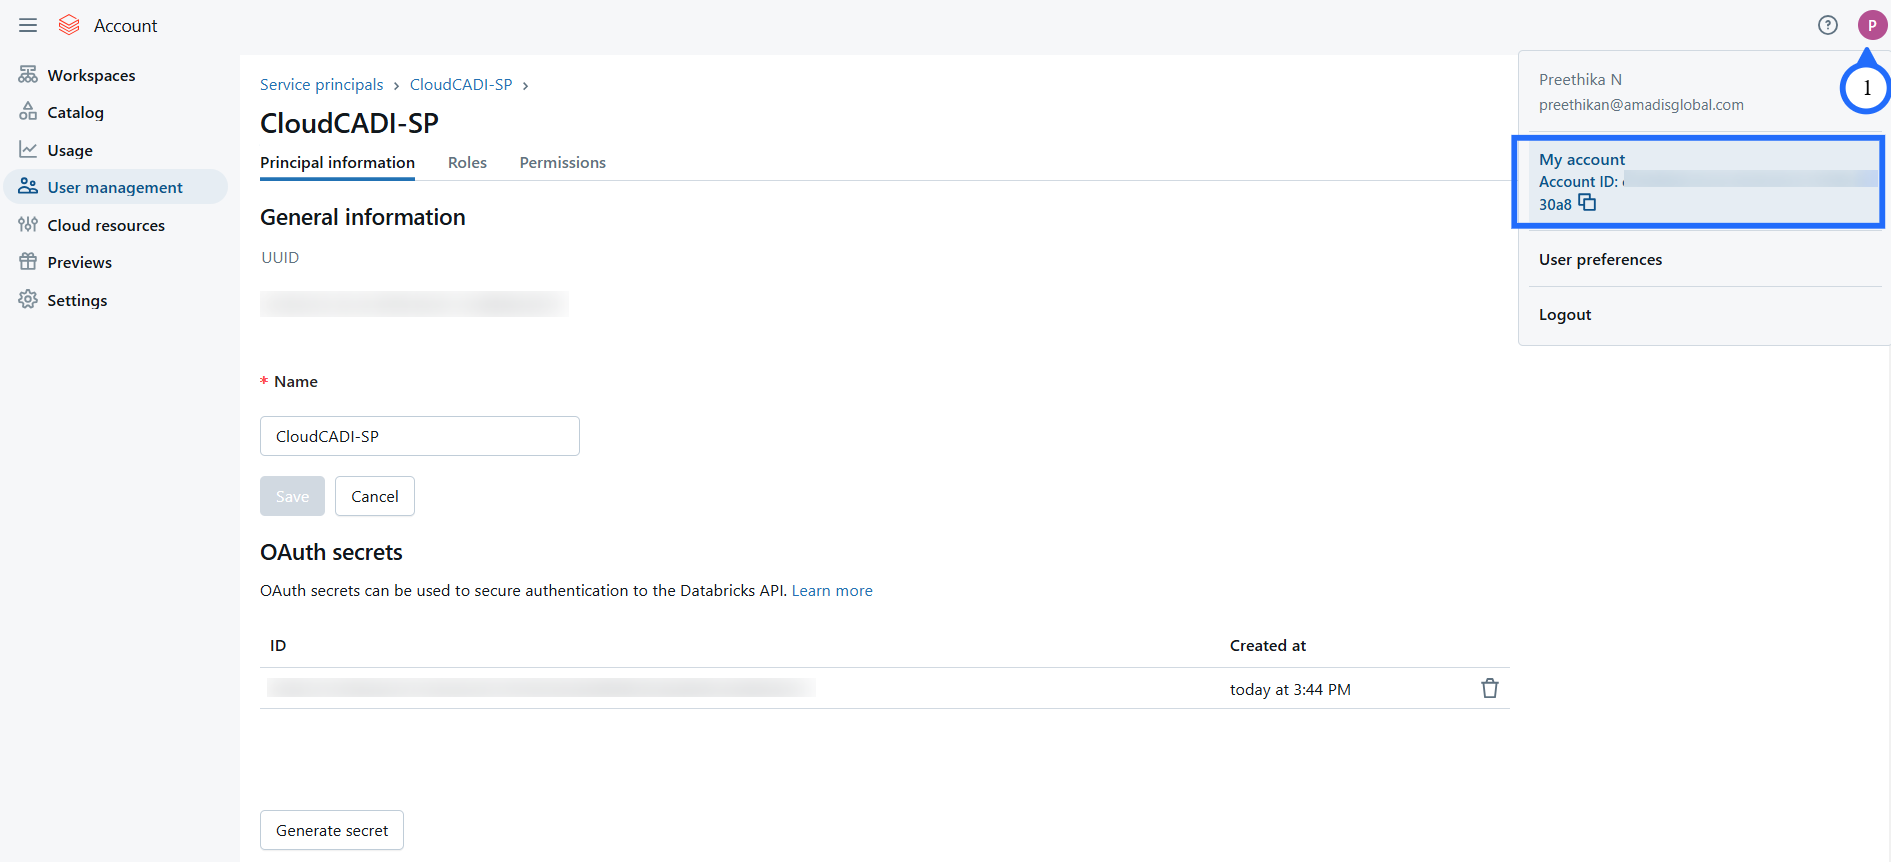This screenshot has width=1891, height=862.
Task: Open the Usage chart page
Action: tap(69, 150)
